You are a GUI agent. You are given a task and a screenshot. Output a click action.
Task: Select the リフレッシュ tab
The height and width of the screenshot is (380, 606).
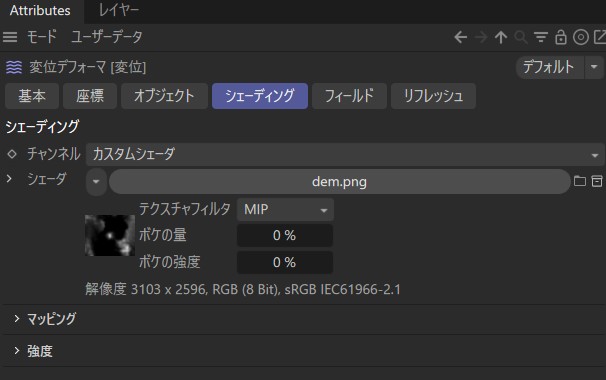[x=433, y=96]
